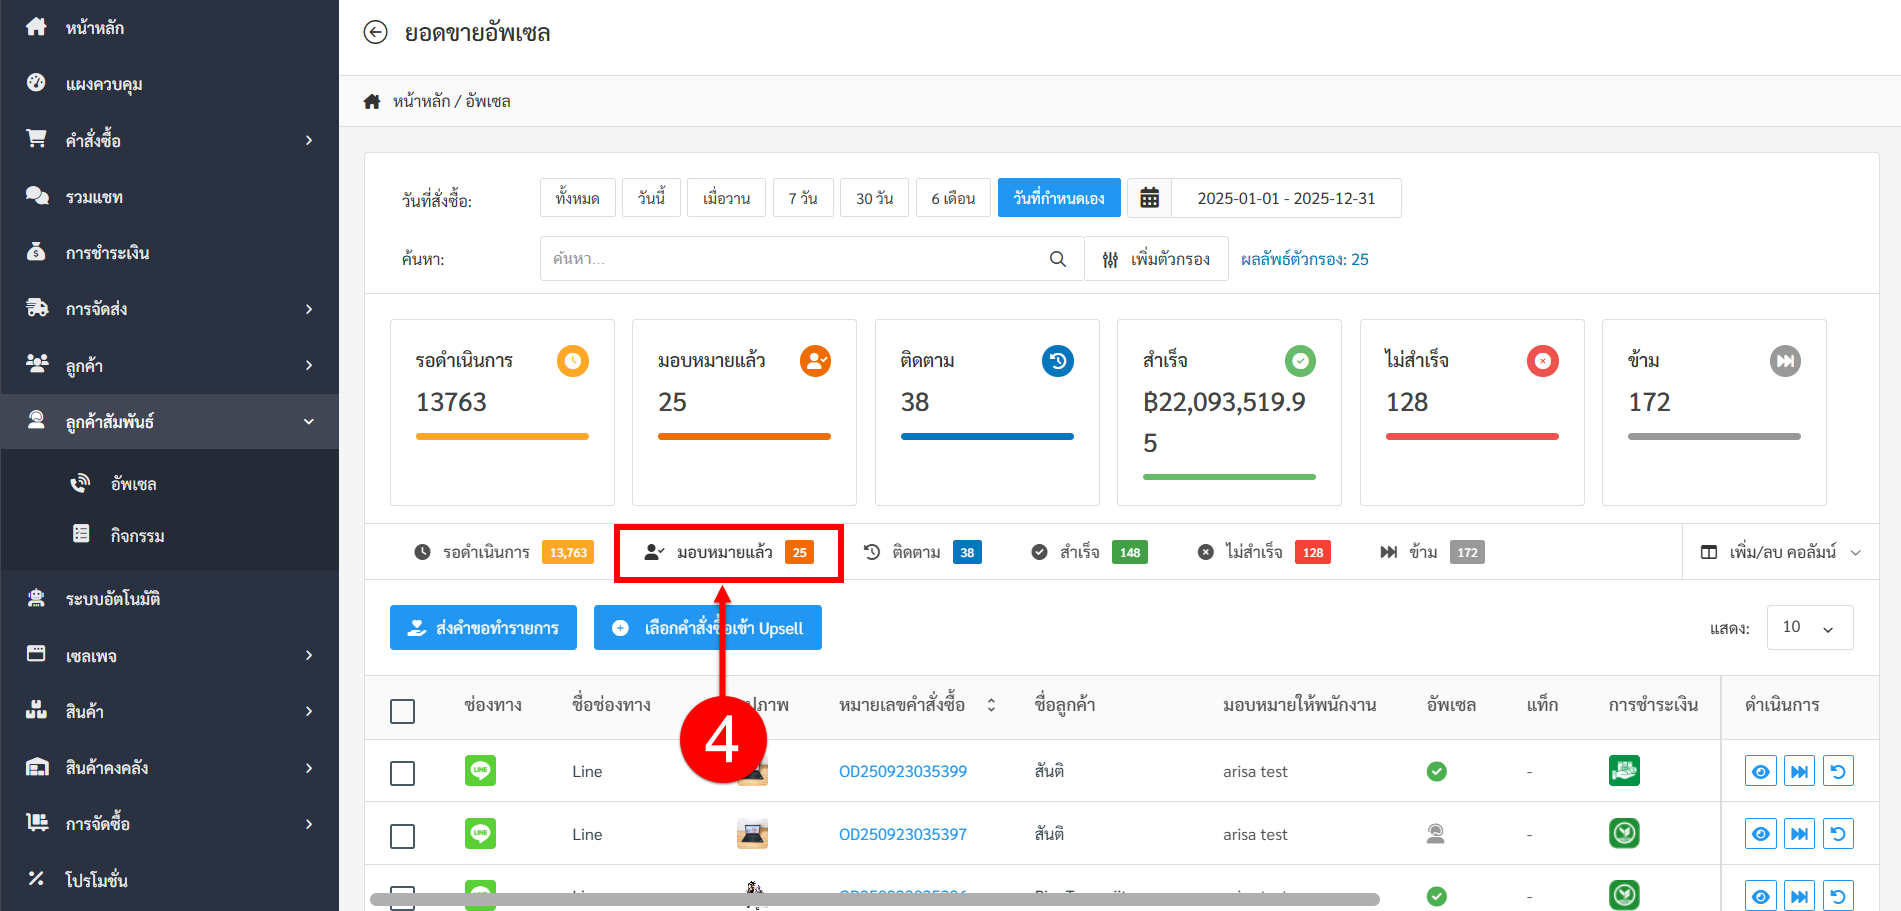Check the box for order OD250923035397
The image size is (1901, 911).
coord(402,836)
